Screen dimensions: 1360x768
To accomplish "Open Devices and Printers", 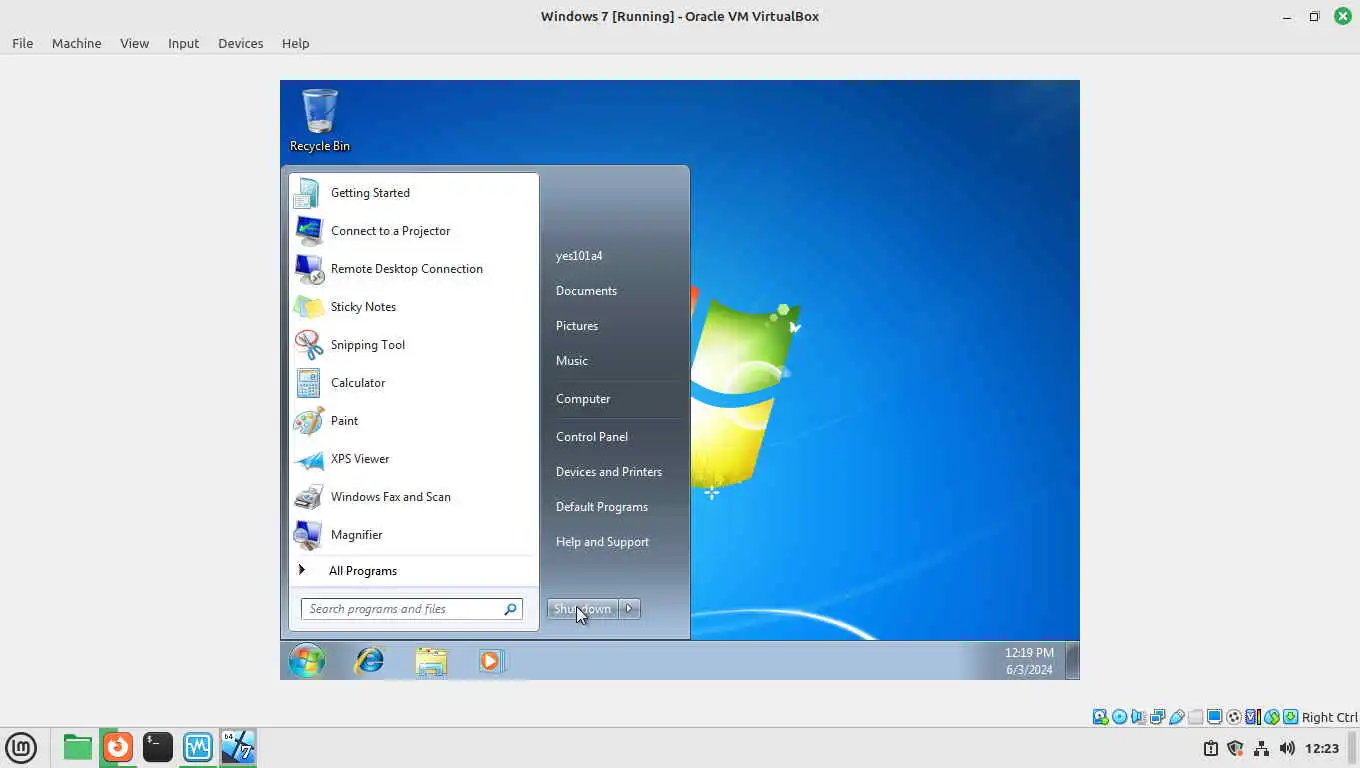I will pyautogui.click(x=609, y=472).
